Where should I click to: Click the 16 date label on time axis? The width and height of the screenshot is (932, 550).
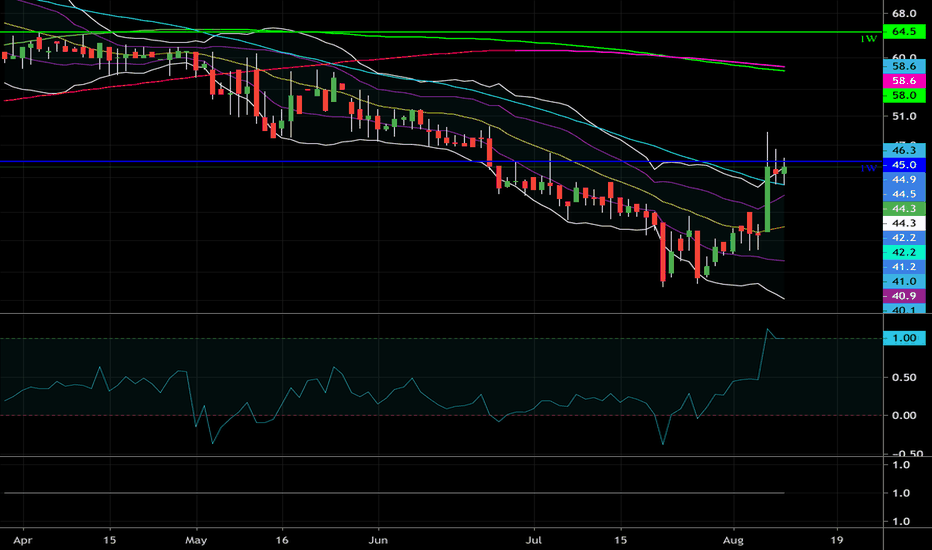pyautogui.click(x=282, y=540)
